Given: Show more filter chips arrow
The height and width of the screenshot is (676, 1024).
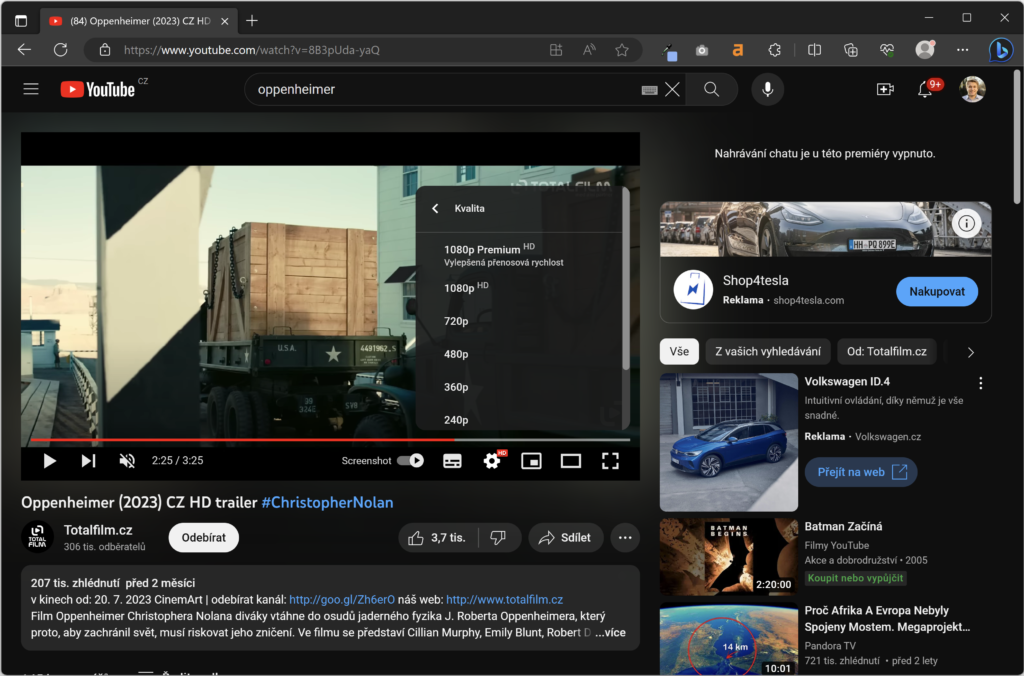Looking at the screenshot, I should tap(970, 352).
